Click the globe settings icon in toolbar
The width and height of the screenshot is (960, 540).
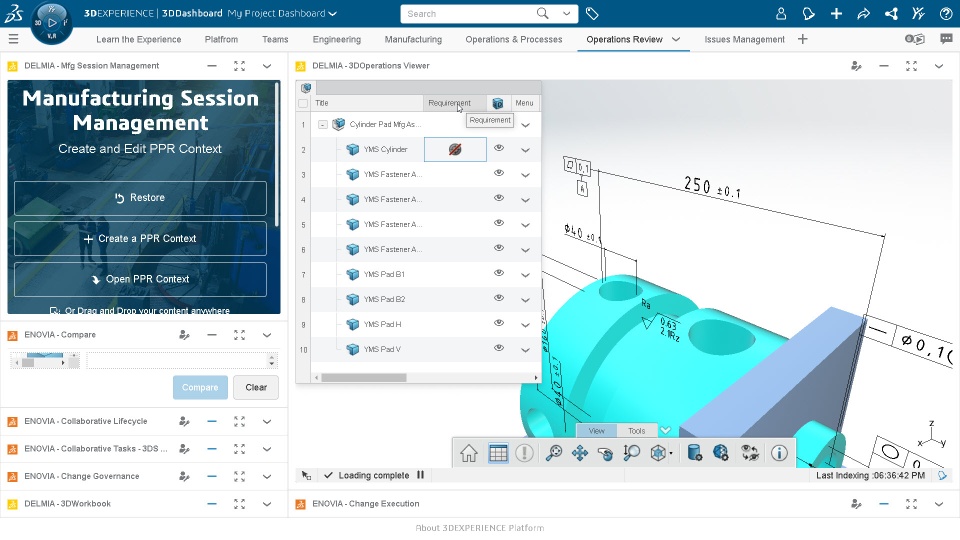(x=721, y=453)
